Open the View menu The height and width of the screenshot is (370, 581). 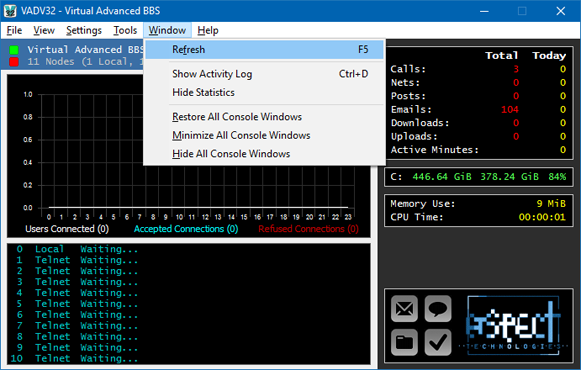click(x=44, y=30)
